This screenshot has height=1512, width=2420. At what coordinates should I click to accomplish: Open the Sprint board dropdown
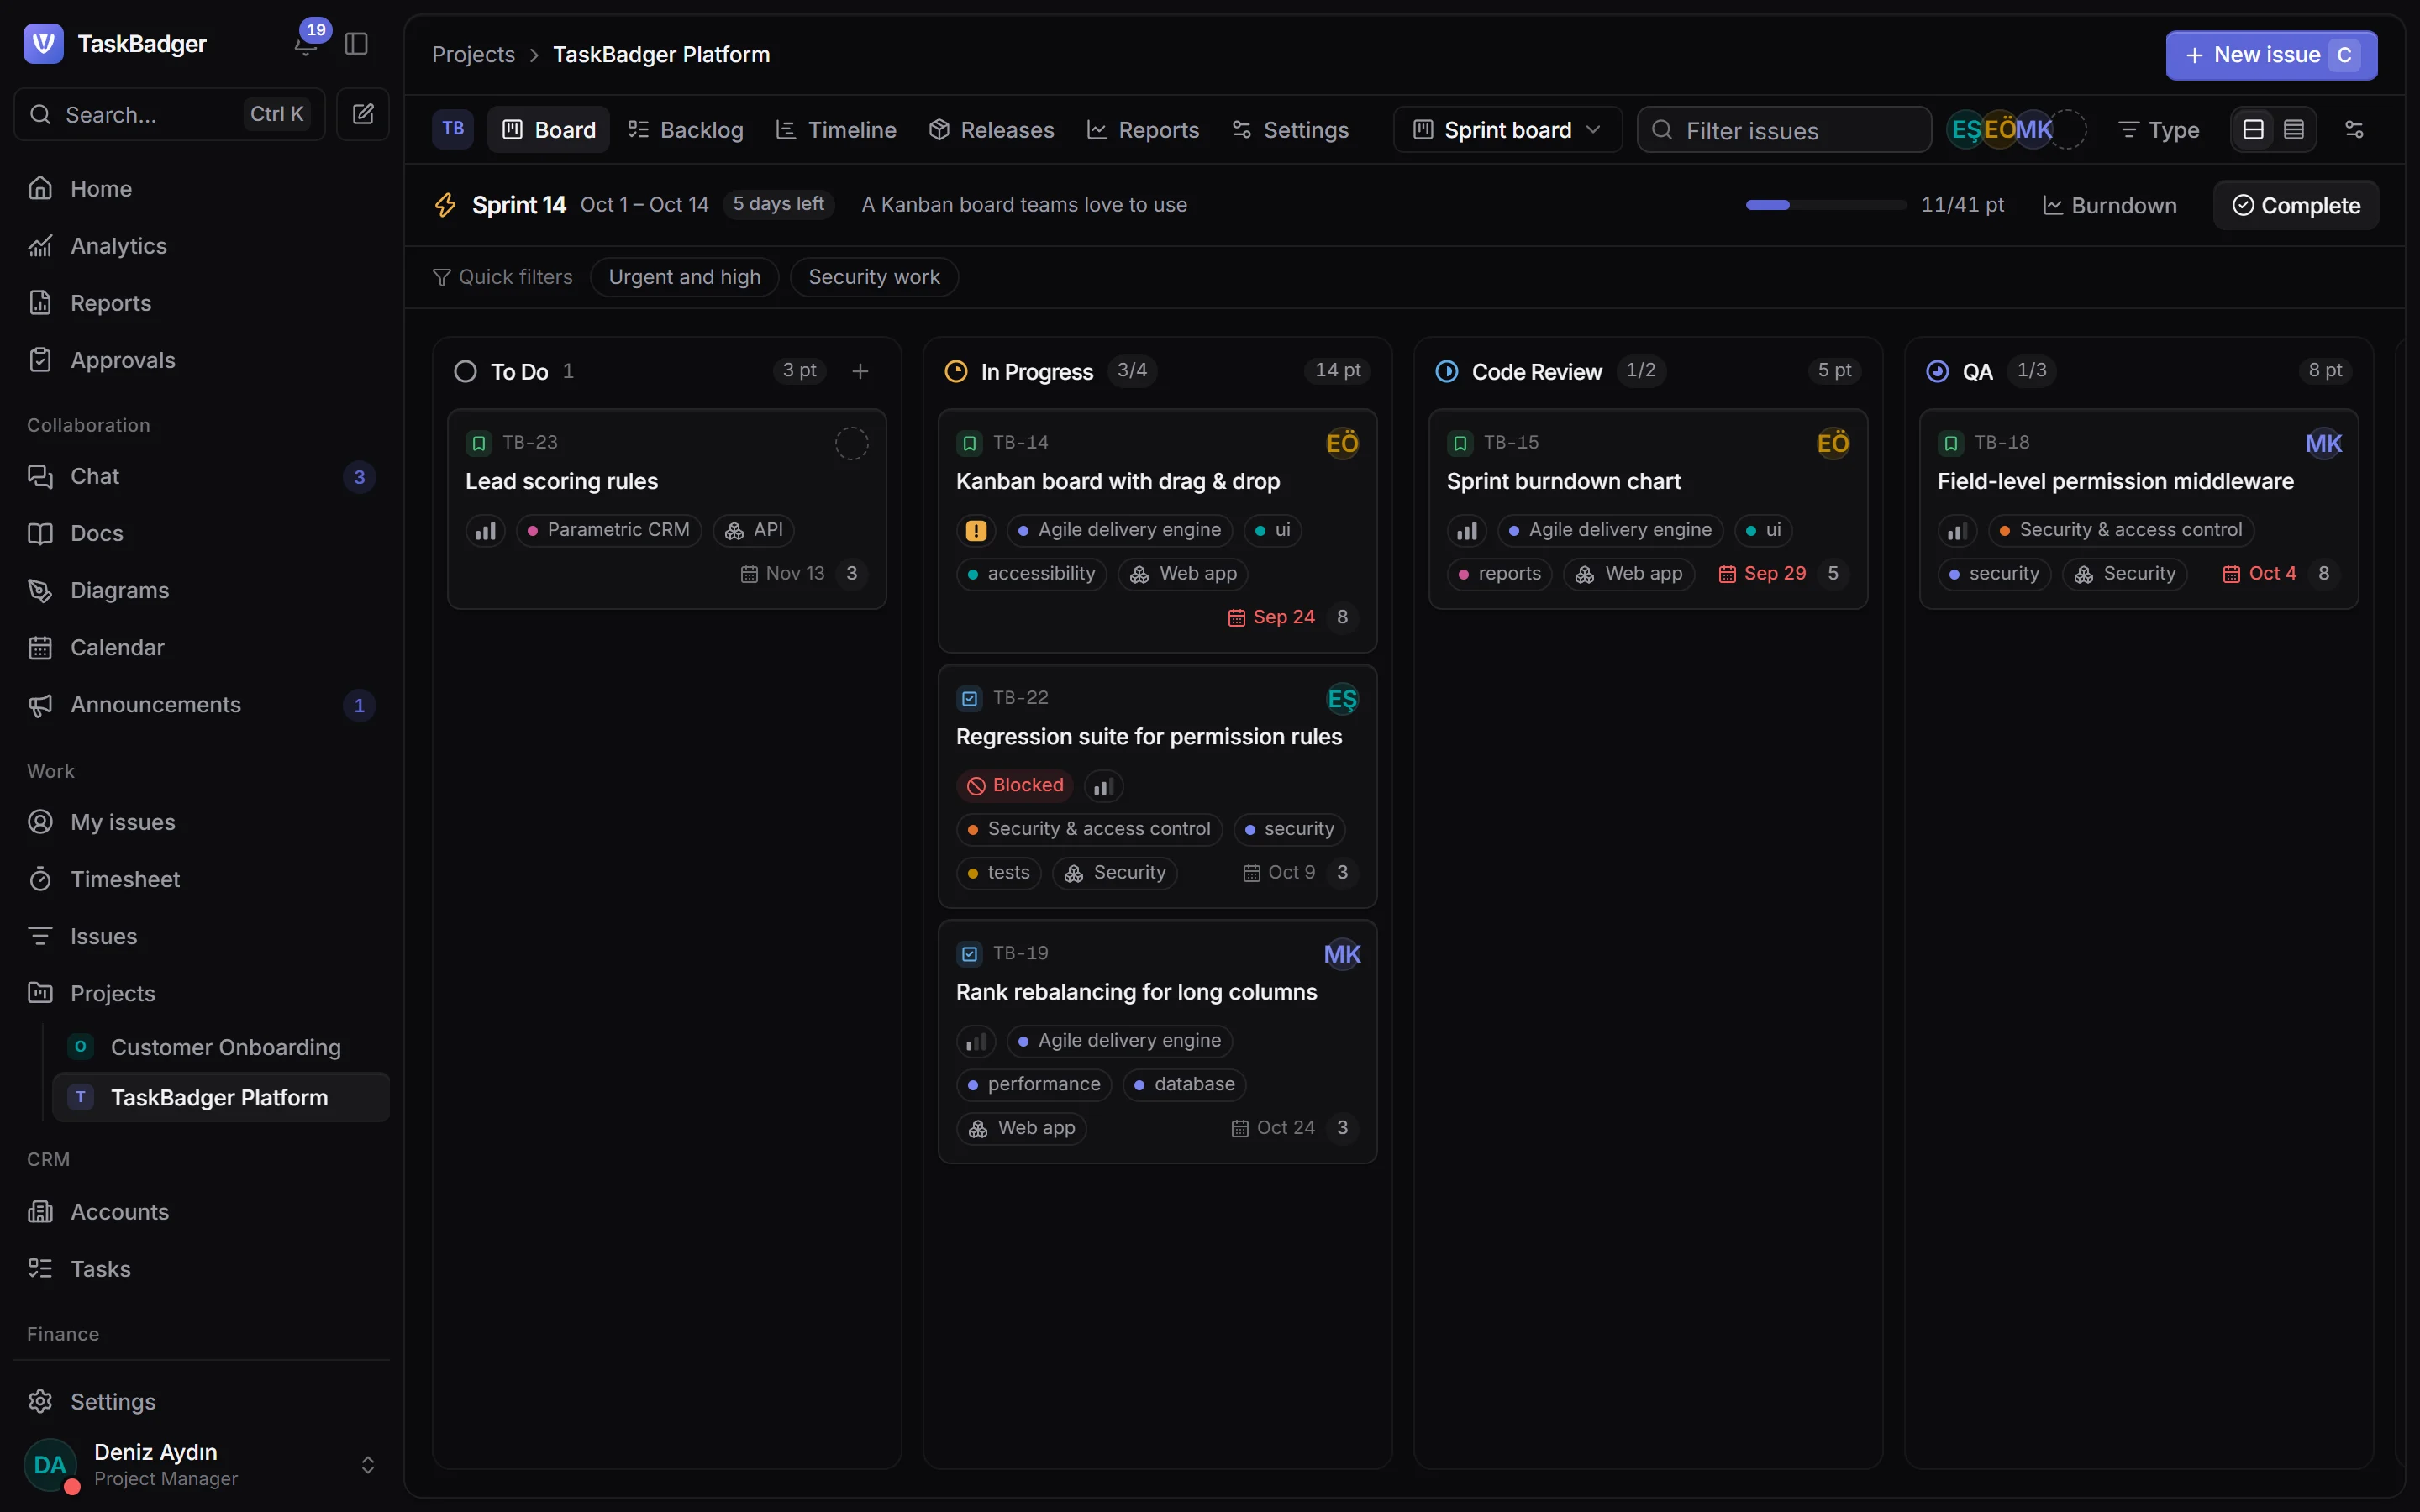click(1507, 130)
